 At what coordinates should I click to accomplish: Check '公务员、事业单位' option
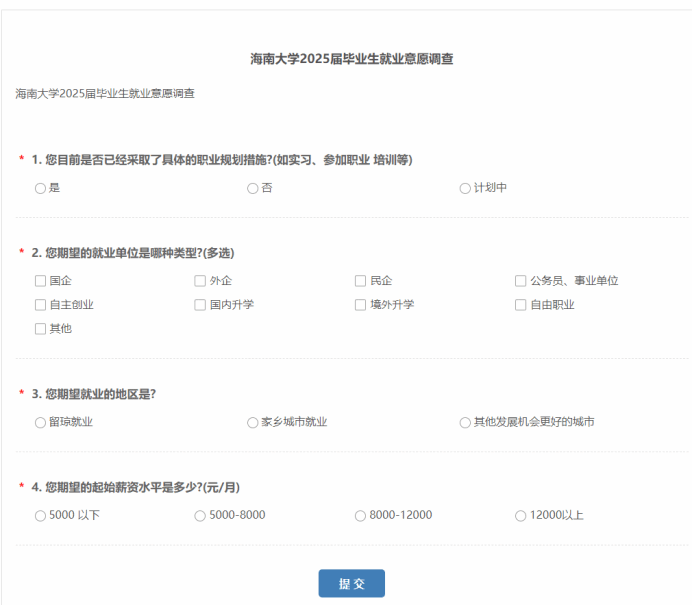(x=520, y=281)
